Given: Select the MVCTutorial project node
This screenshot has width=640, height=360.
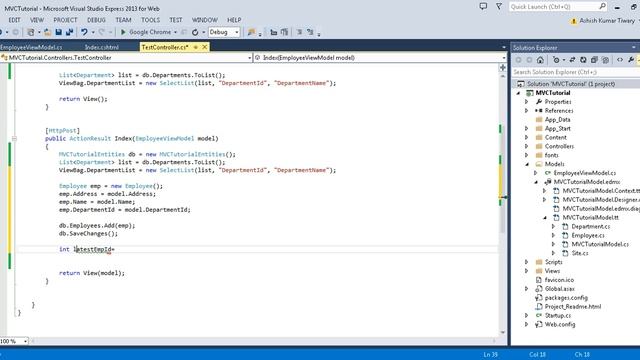Looking at the screenshot, I should pyautogui.click(x=553, y=93).
